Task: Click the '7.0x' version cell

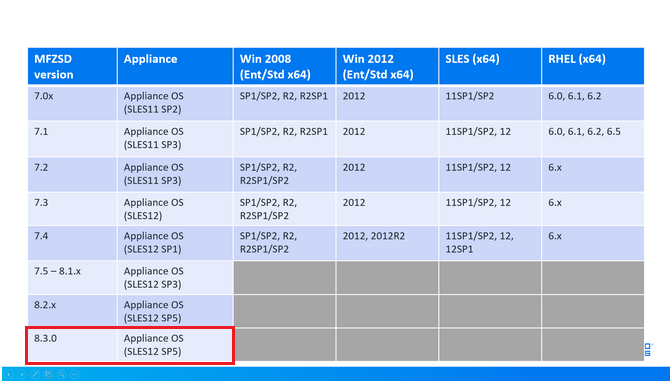Action: coord(72,103)
